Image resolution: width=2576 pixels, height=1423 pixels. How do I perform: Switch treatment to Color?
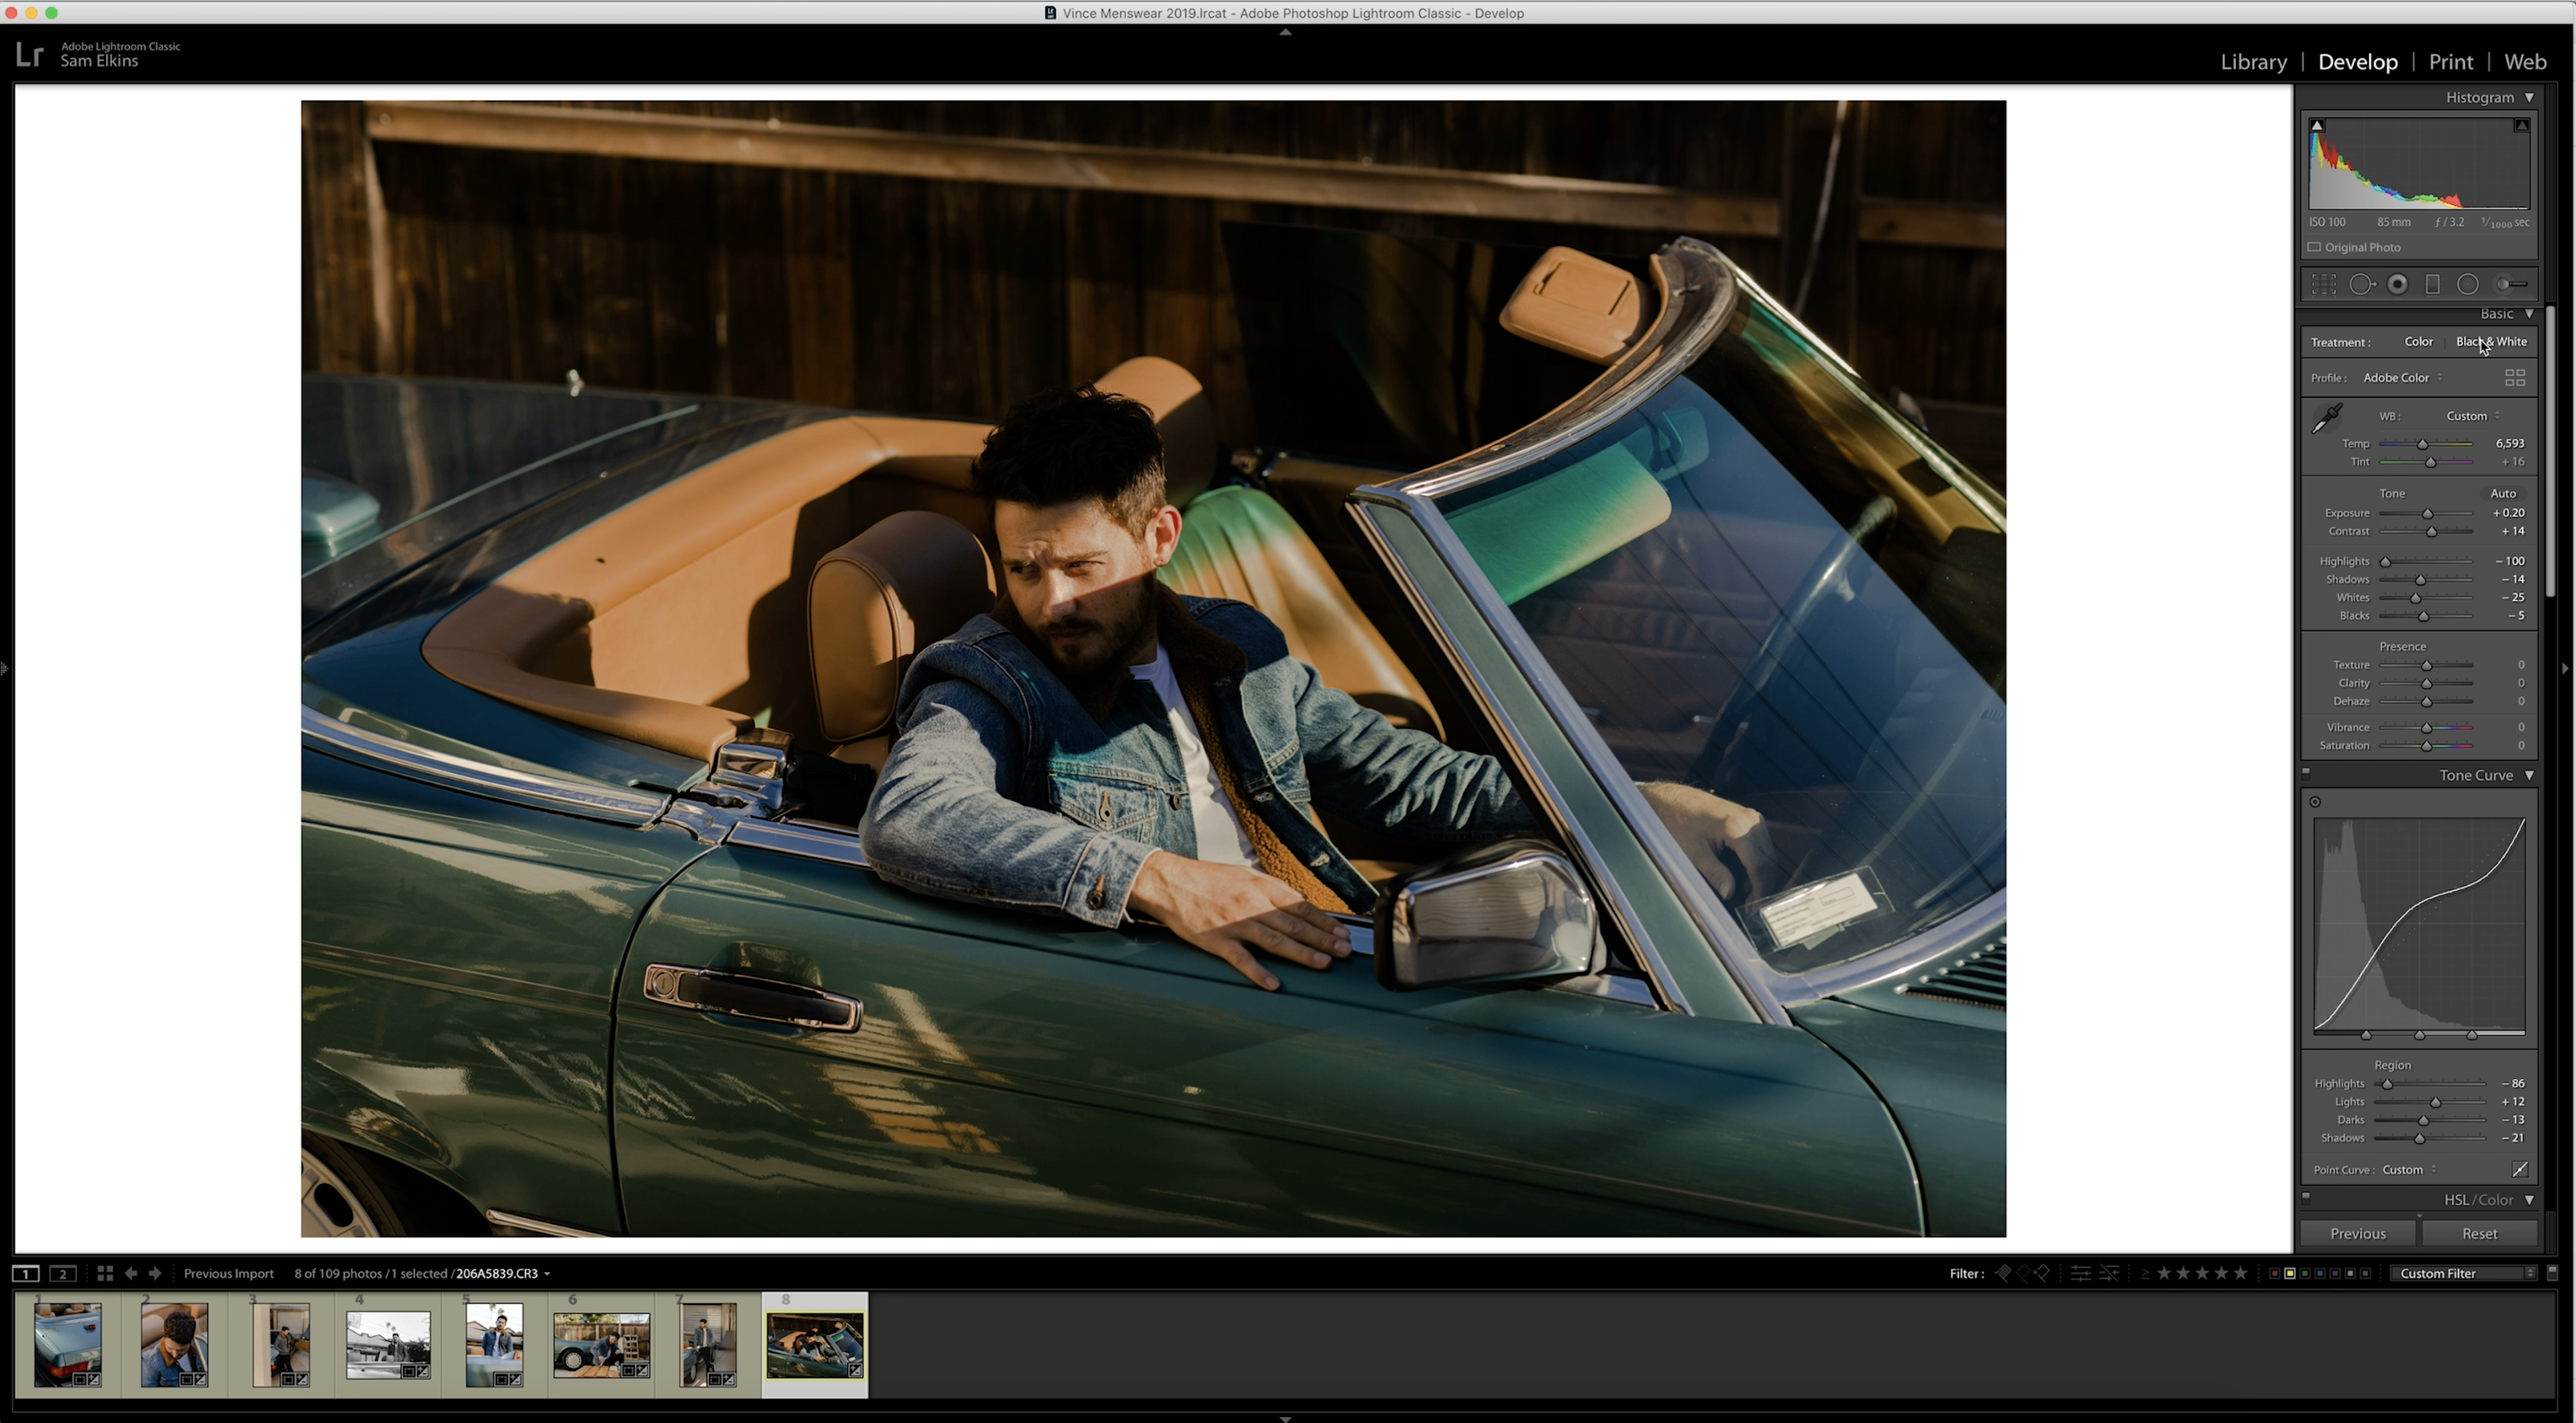pos(2418,342)
